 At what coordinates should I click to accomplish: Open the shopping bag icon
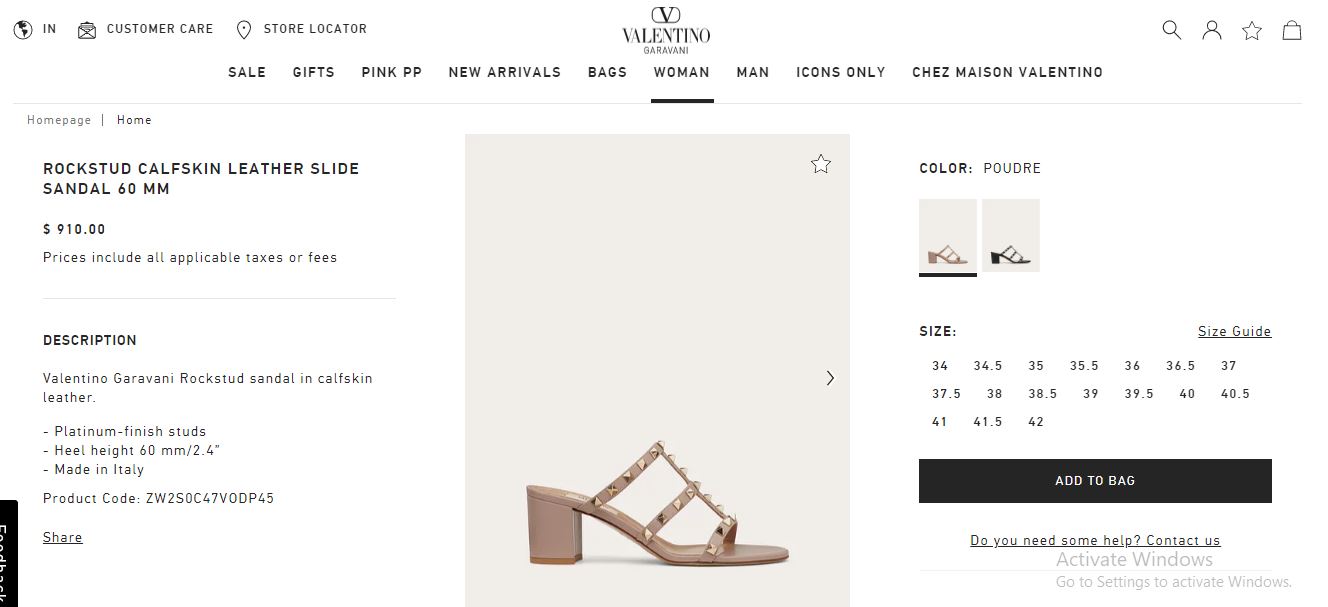pyautogui.click(x=1292, y=30)
